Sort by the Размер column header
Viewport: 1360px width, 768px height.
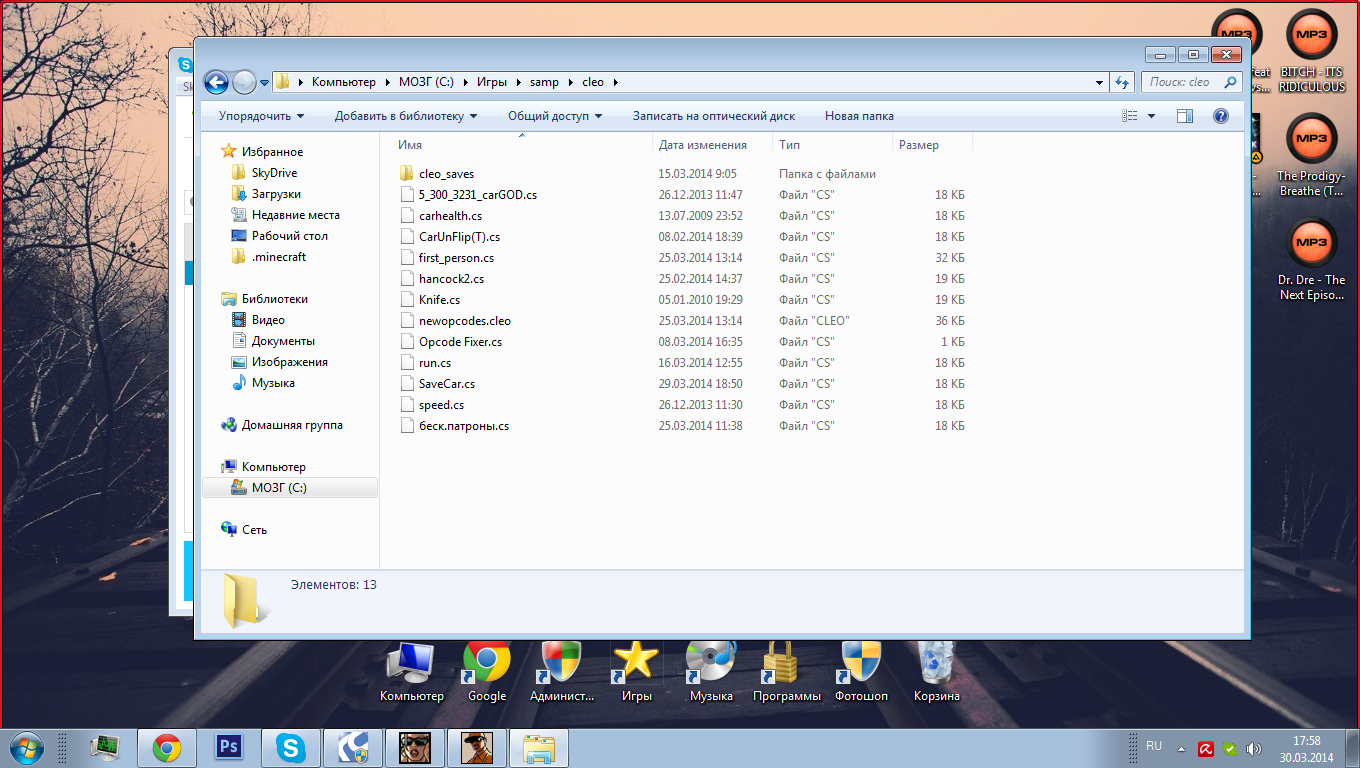click(x=919, y=145)
